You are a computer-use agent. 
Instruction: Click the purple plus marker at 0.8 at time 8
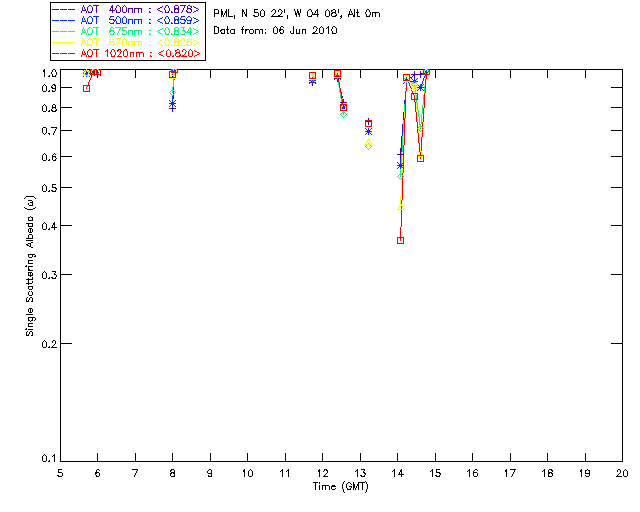pyautogui.click(x=173, y=109)
